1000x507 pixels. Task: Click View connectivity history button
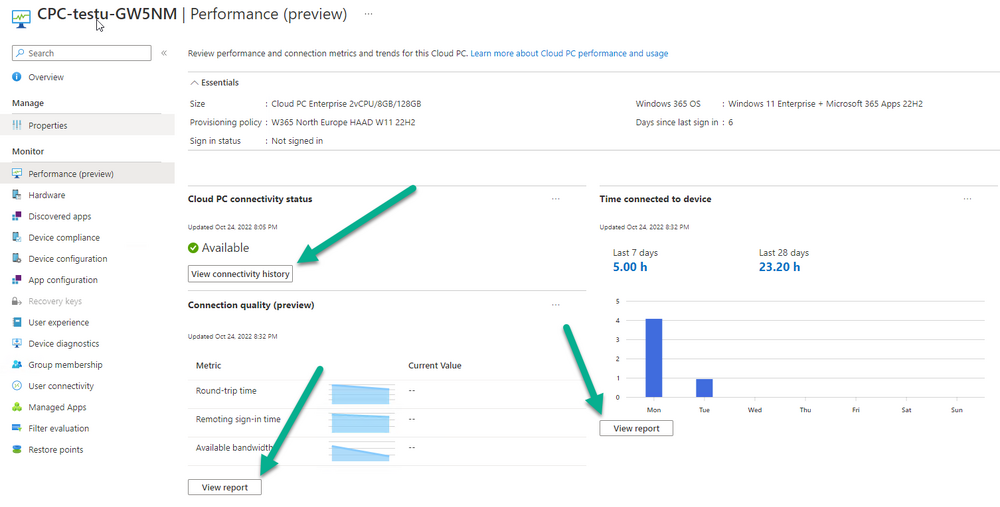(x=240, y=274)
